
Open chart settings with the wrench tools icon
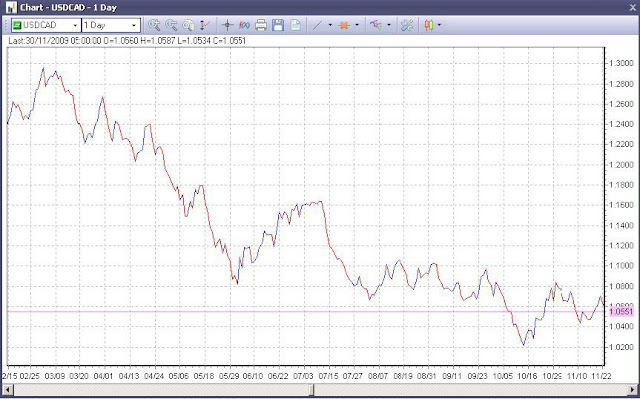point(407,25)
